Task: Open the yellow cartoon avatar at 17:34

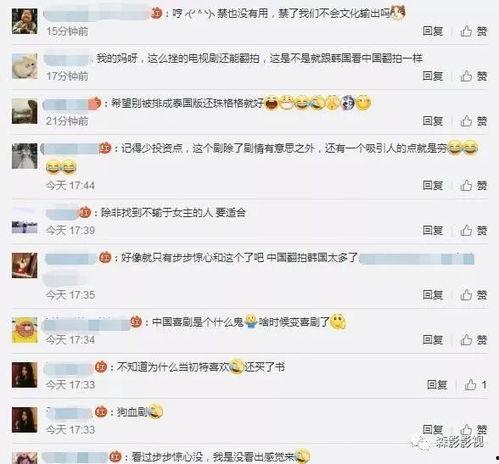Action: (24, 330)
